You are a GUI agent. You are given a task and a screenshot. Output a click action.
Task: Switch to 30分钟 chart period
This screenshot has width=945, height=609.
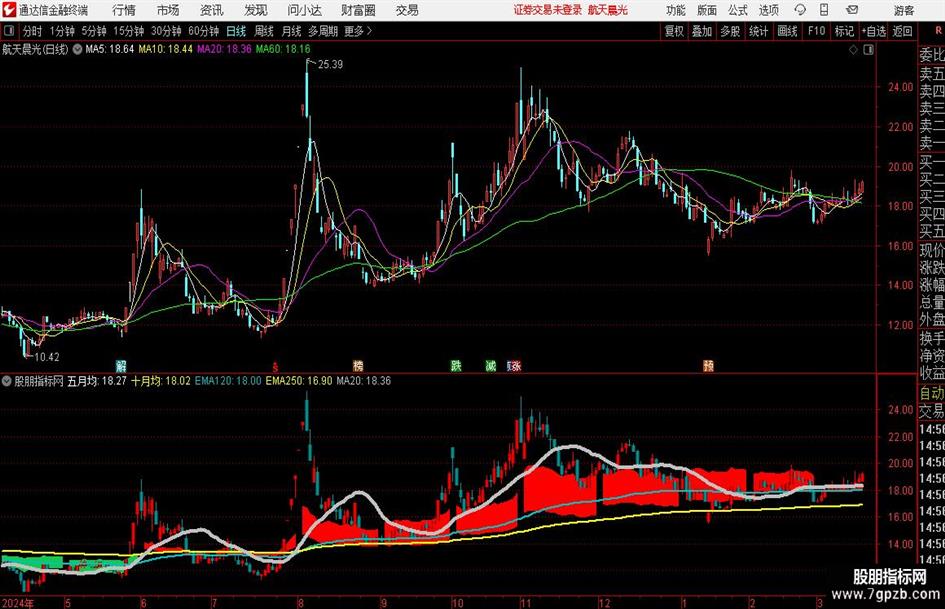[x=166, y=31]
